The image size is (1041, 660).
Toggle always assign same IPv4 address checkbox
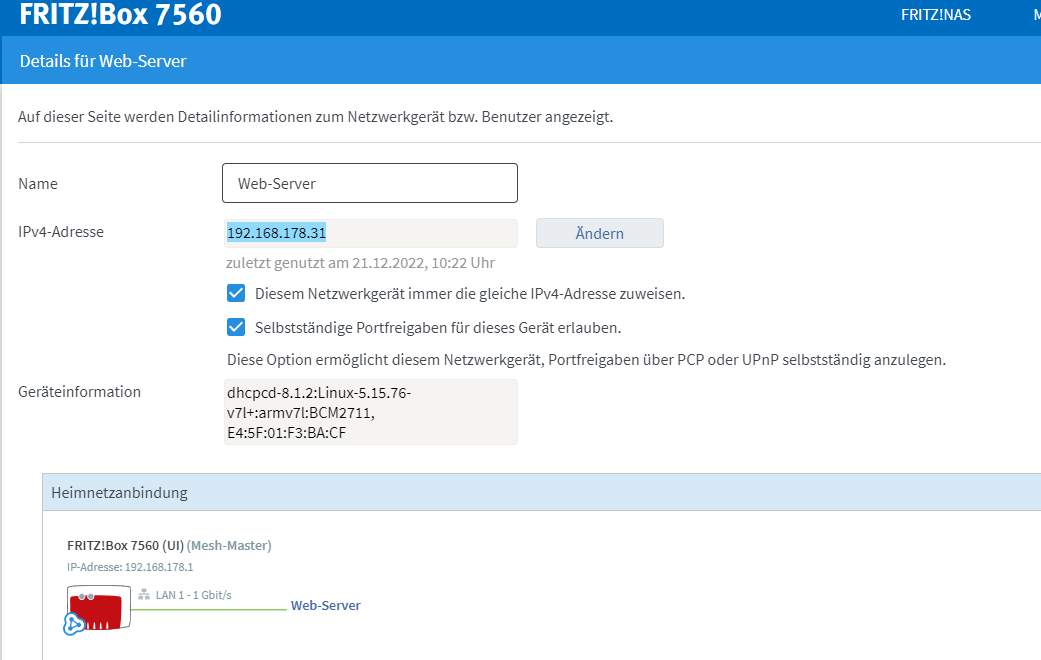pyautogui.click(x=236, y=293)
